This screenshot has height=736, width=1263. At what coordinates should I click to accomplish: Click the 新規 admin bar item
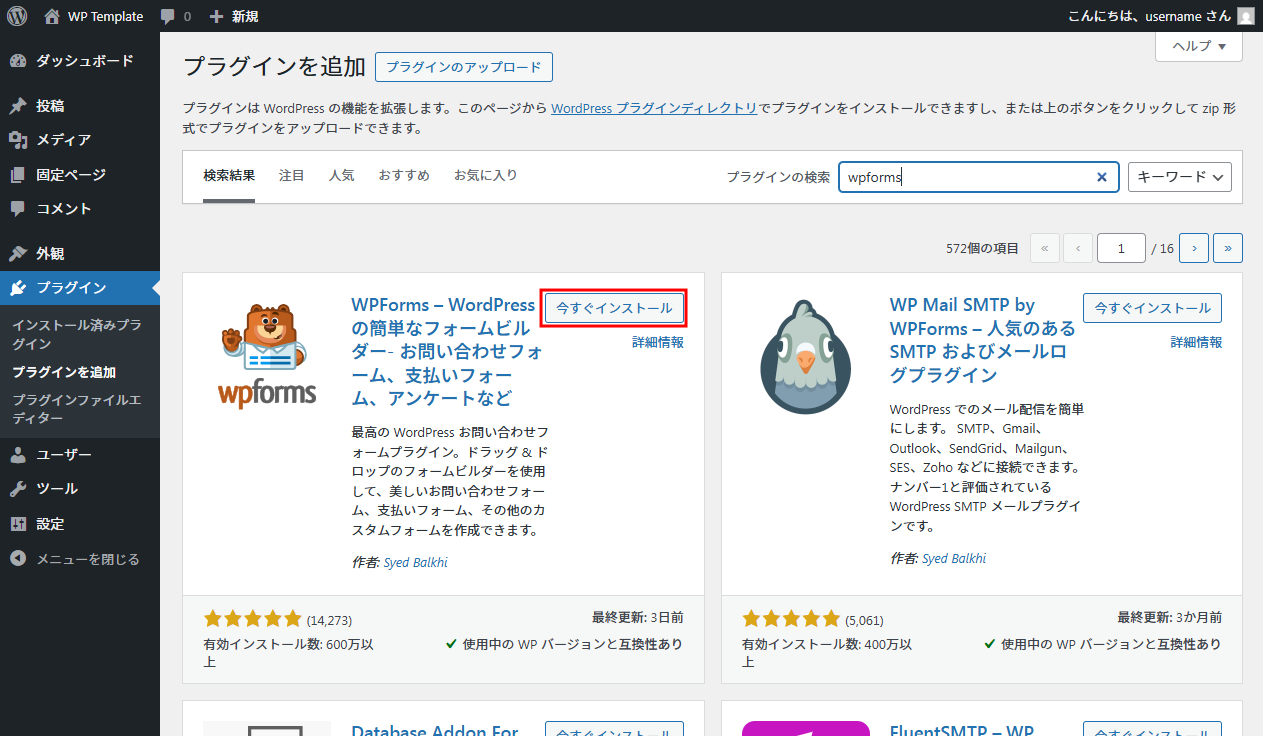[x=233, y=16]
